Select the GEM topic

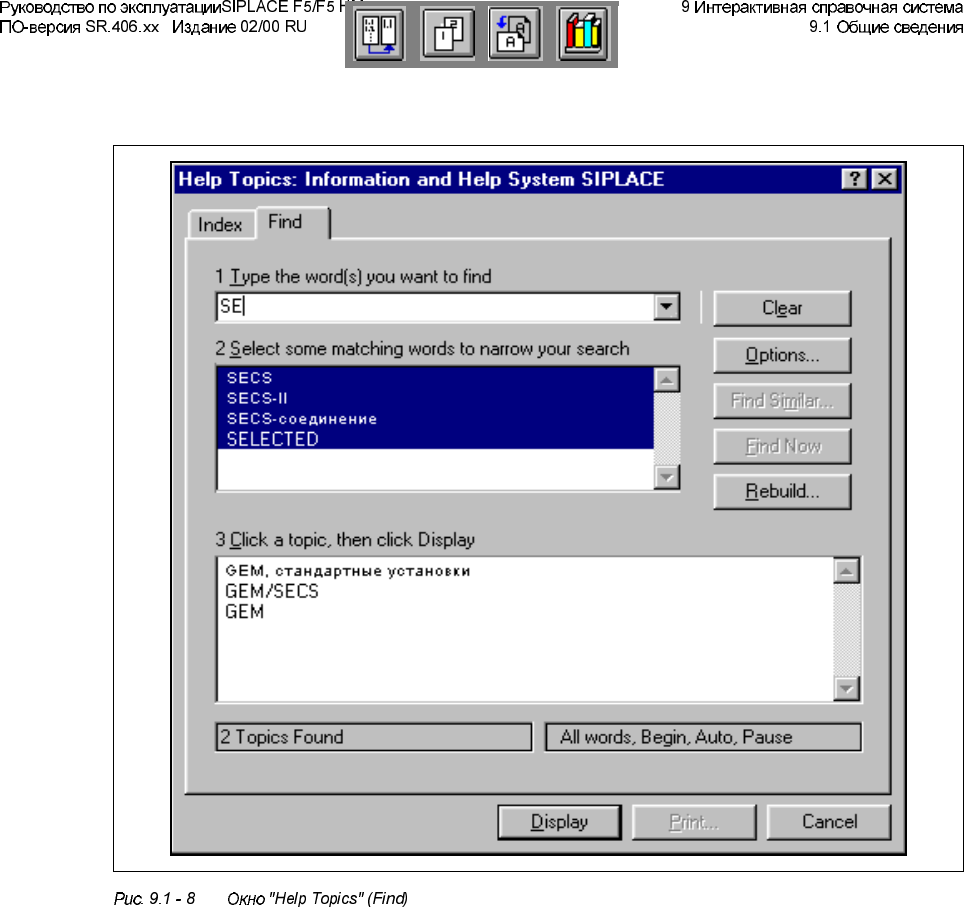click(x=245, y=612)
